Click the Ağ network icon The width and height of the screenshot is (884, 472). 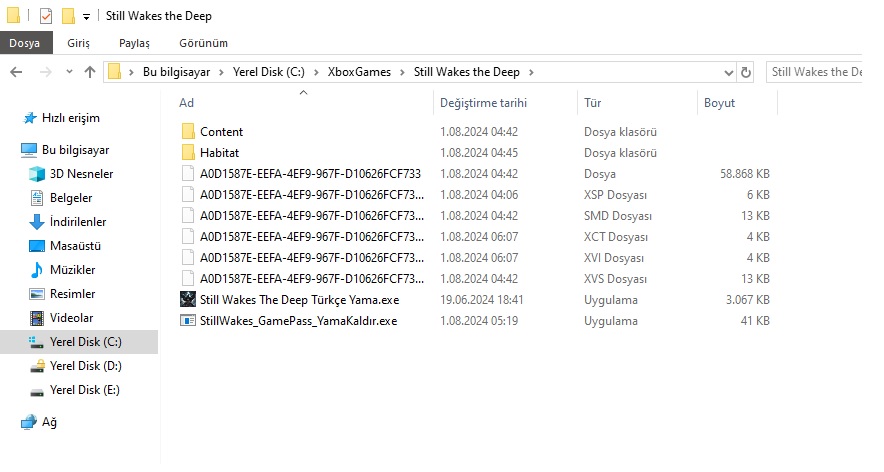pos(29,422)
